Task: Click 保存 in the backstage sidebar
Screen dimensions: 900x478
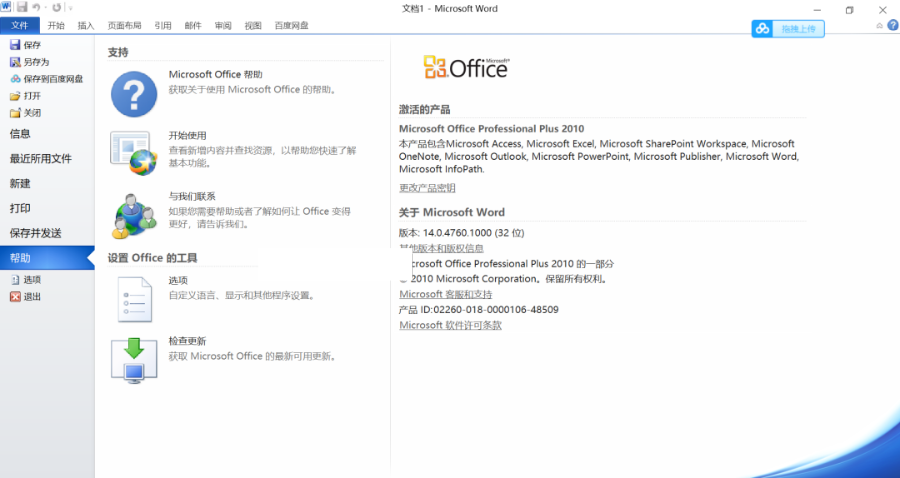Action: (26, 45)
